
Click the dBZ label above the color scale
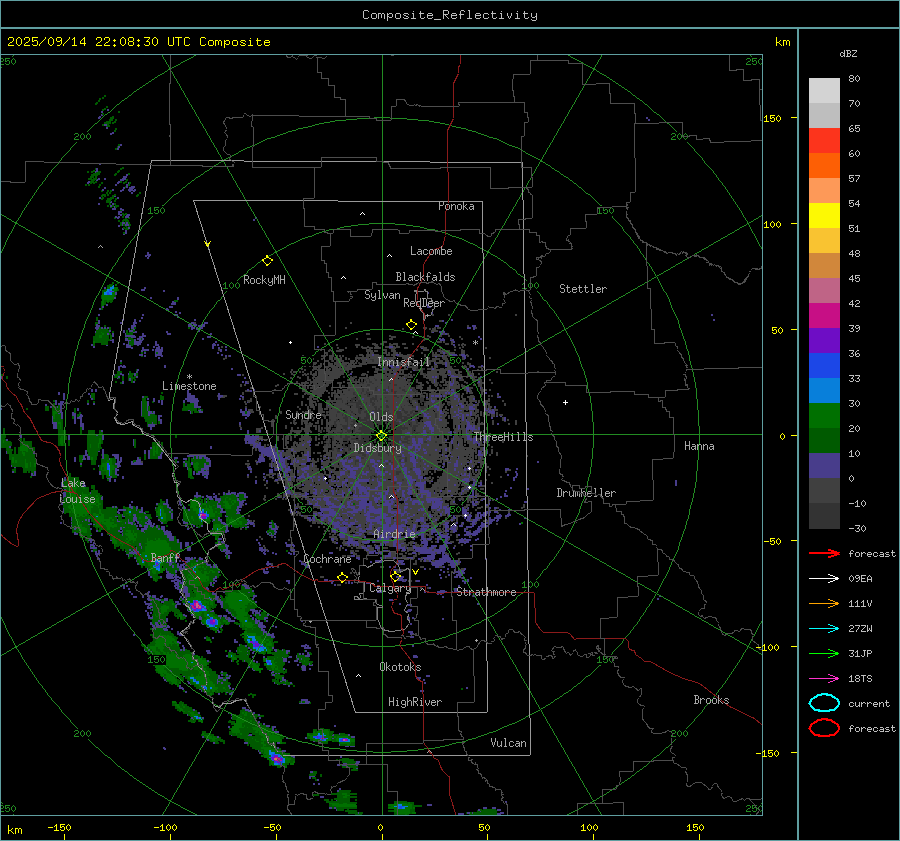[x=848, y=54]
